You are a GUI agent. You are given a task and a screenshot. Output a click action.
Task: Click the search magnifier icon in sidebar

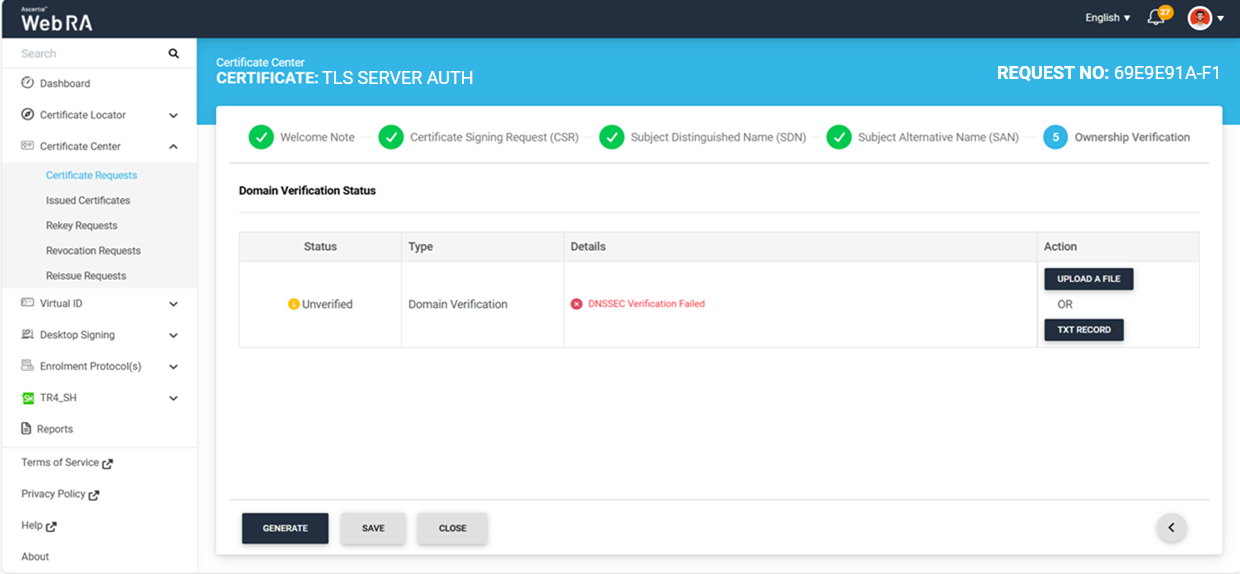pos(173,54)
